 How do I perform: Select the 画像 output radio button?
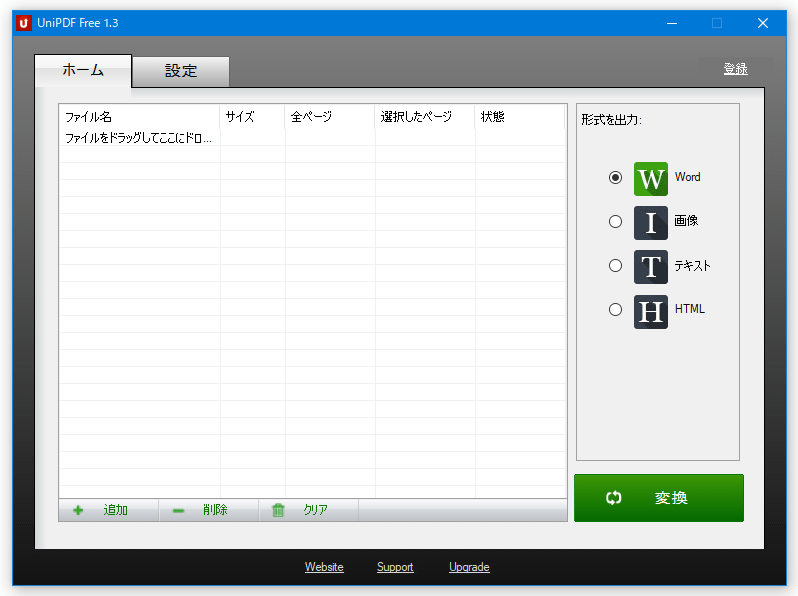pyautogui.click(x=615, y=221)
